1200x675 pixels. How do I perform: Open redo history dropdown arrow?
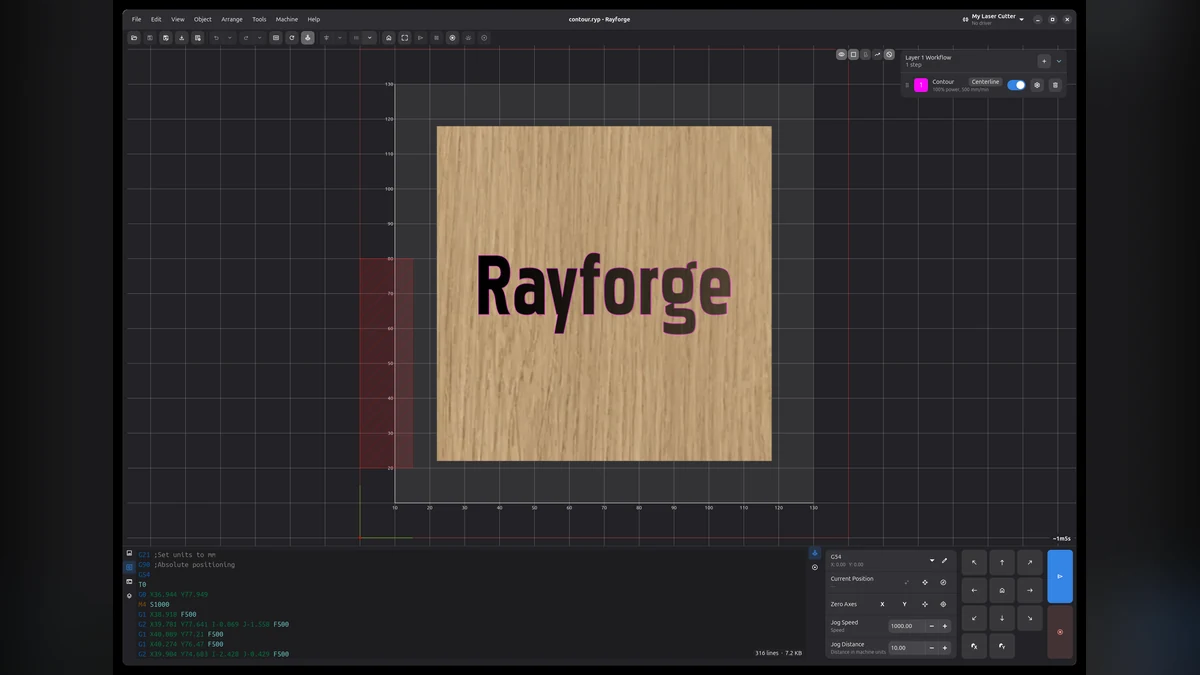(260, 38)
